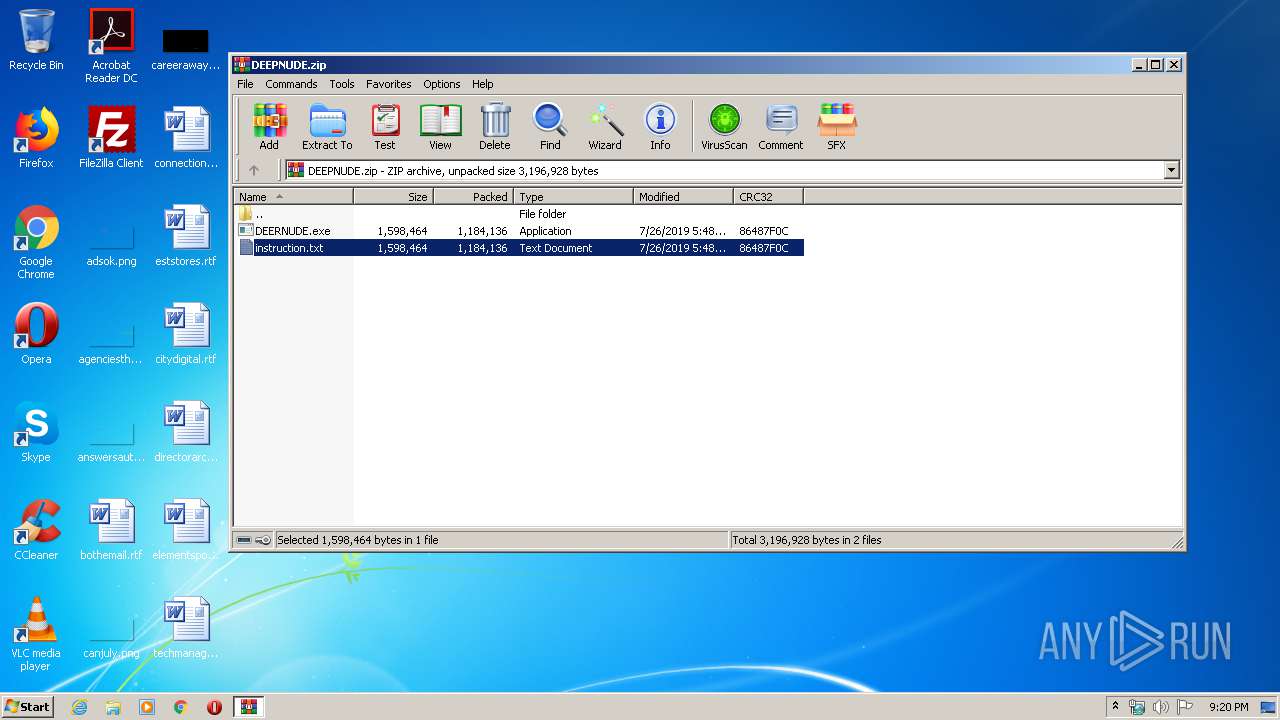Open the Favorites menu
Viewport: 1280px width, 720px height.
(389, 84)
